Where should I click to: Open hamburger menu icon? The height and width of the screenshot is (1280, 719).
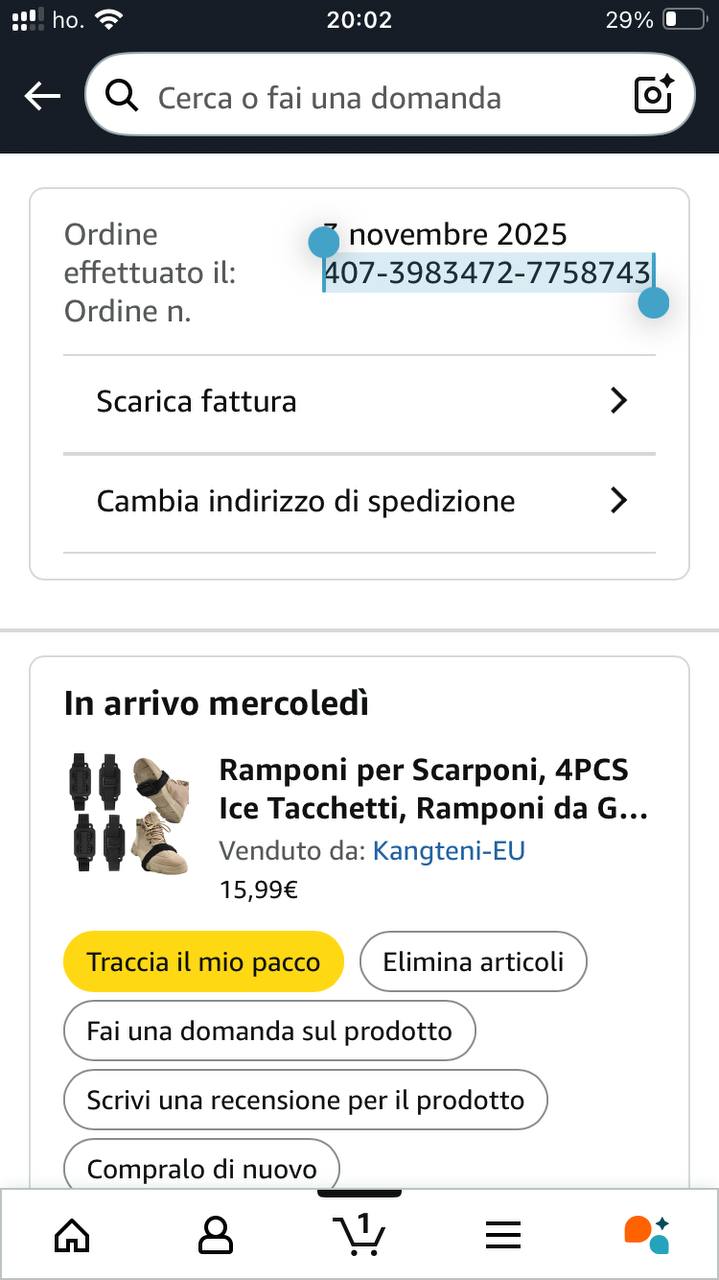coord(503,1235)
